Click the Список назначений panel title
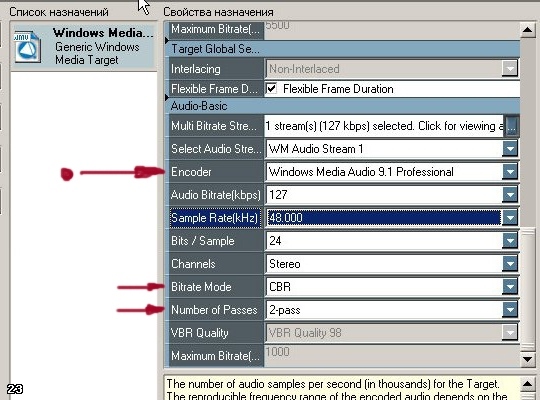 point(59,12)
